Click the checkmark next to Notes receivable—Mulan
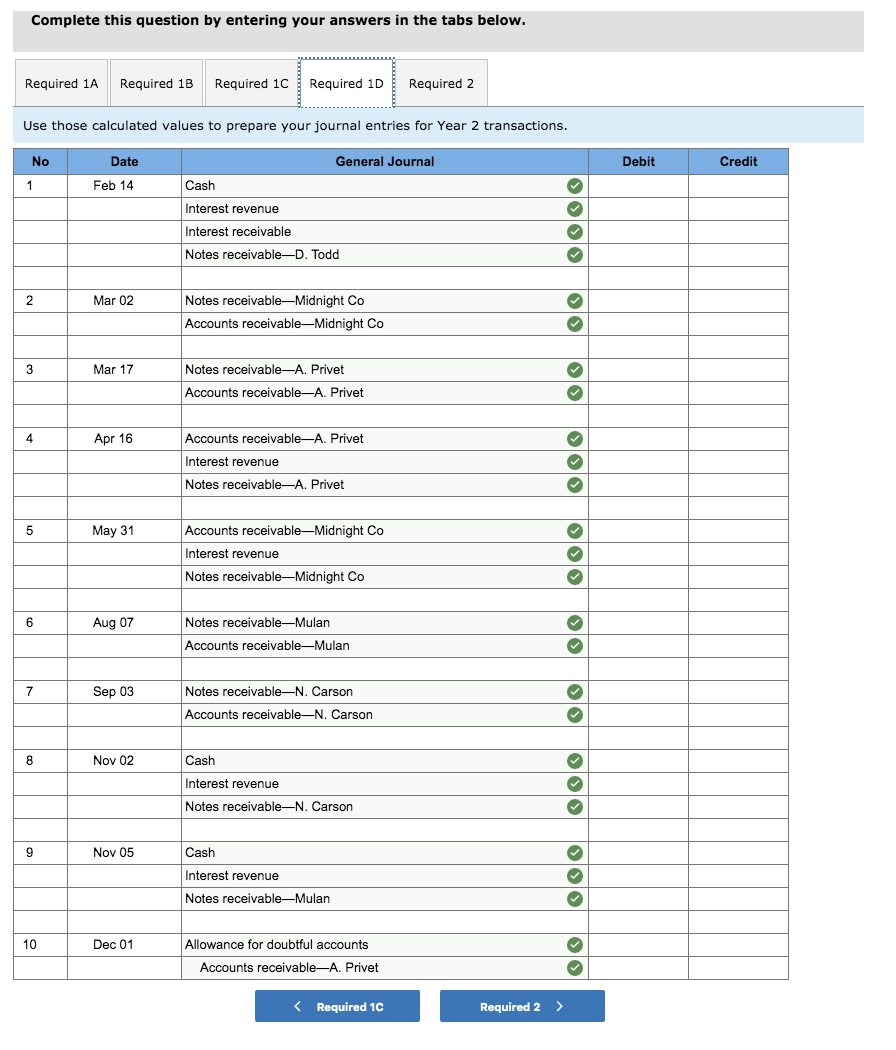Image resolution: width=896 pixels, height=1050 pixels. pyautogui.click(x=575, y=622)
